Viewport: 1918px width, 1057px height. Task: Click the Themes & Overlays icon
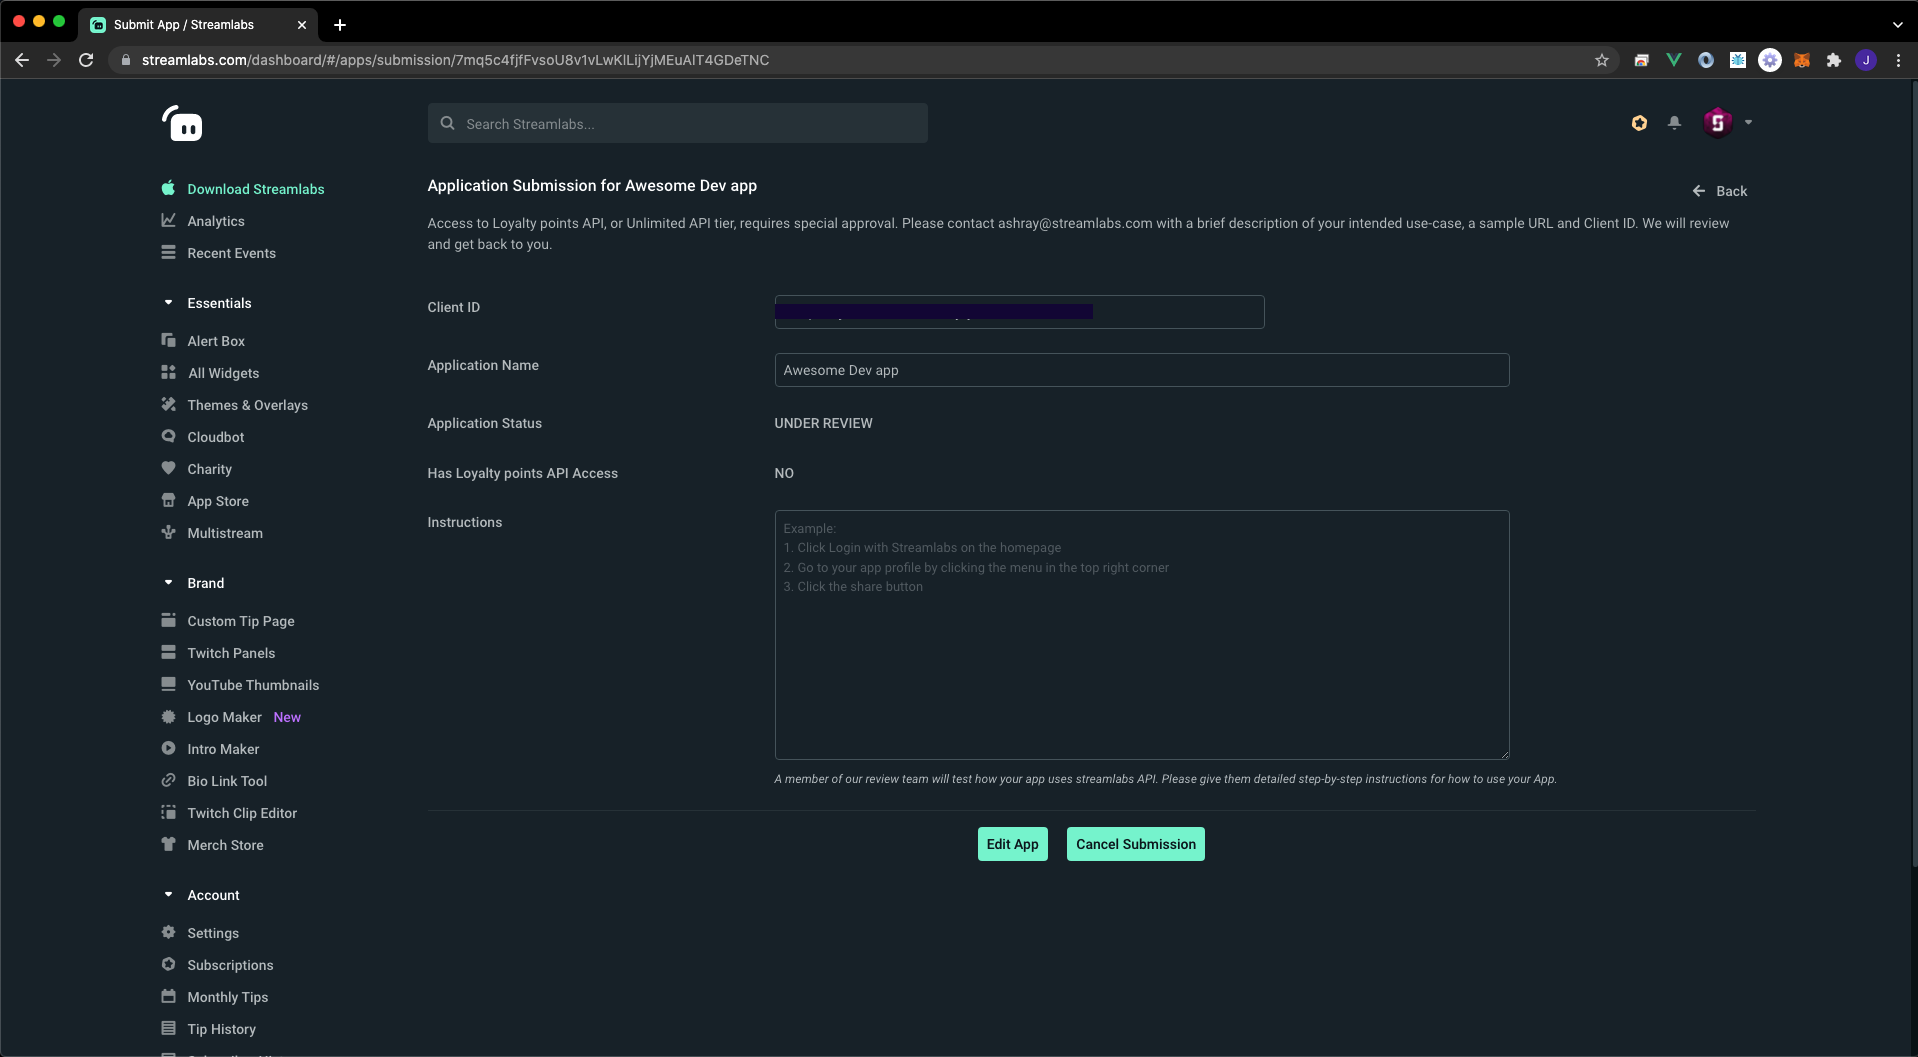coord(168,404)
